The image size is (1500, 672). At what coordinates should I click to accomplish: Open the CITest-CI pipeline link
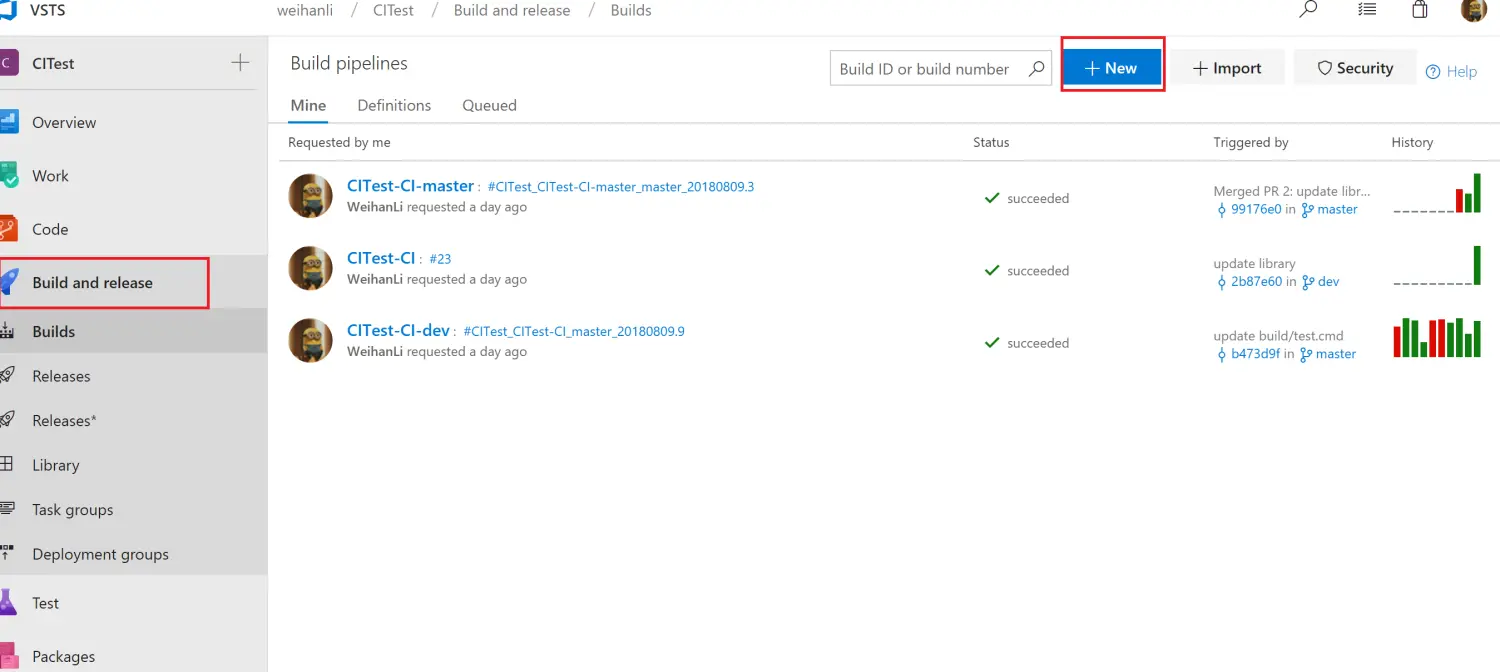coord(381,258)
